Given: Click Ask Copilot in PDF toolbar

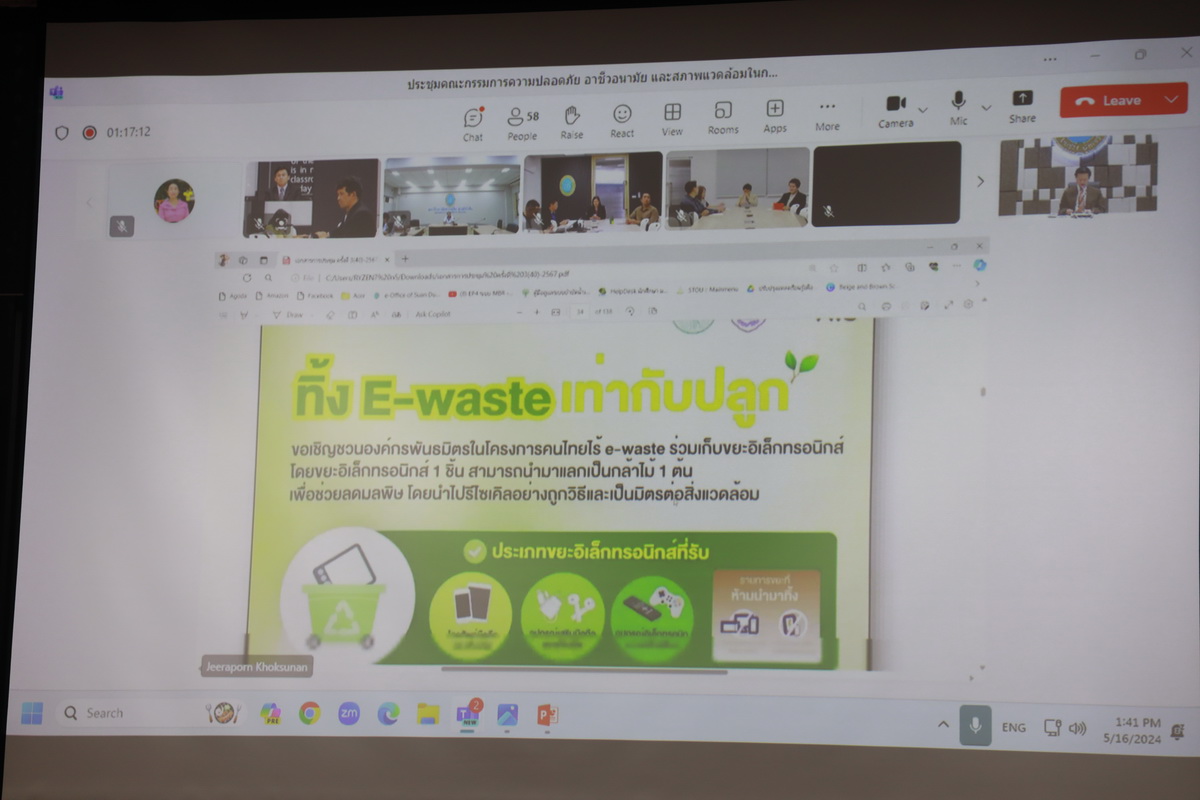Looking at the screenshot, I should 433,314.
